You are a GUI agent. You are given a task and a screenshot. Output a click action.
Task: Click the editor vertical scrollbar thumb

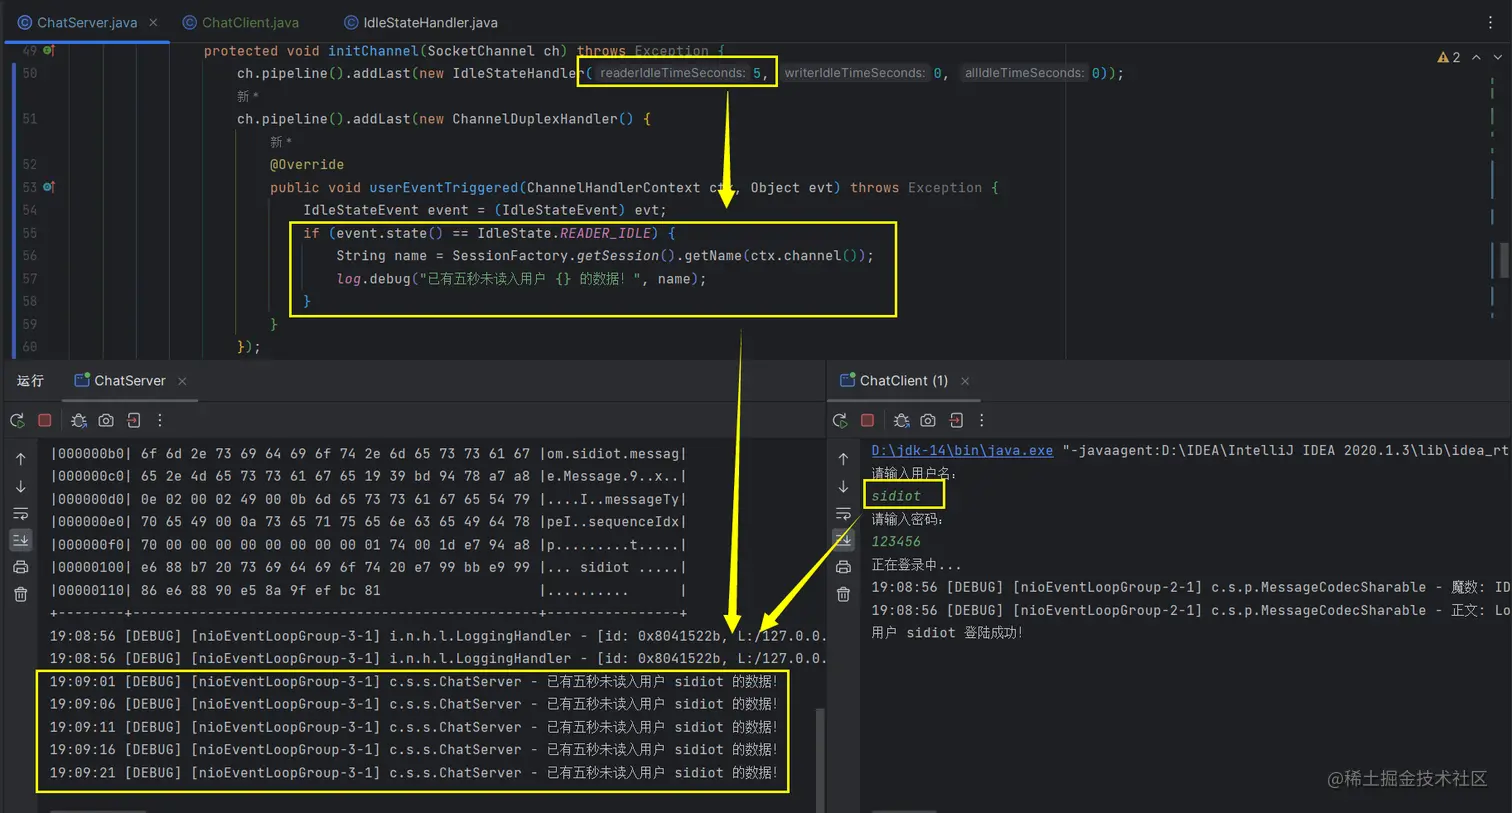point(1505,260)
